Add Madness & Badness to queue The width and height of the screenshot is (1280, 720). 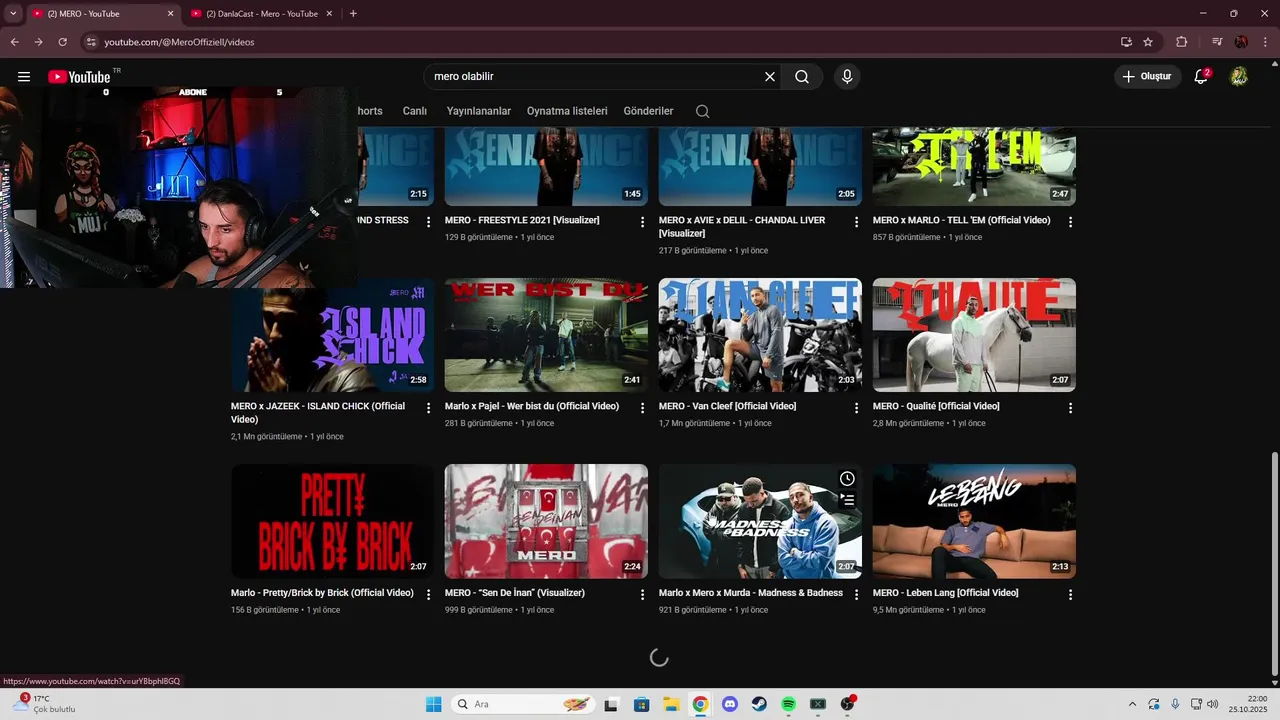[847, 500]
